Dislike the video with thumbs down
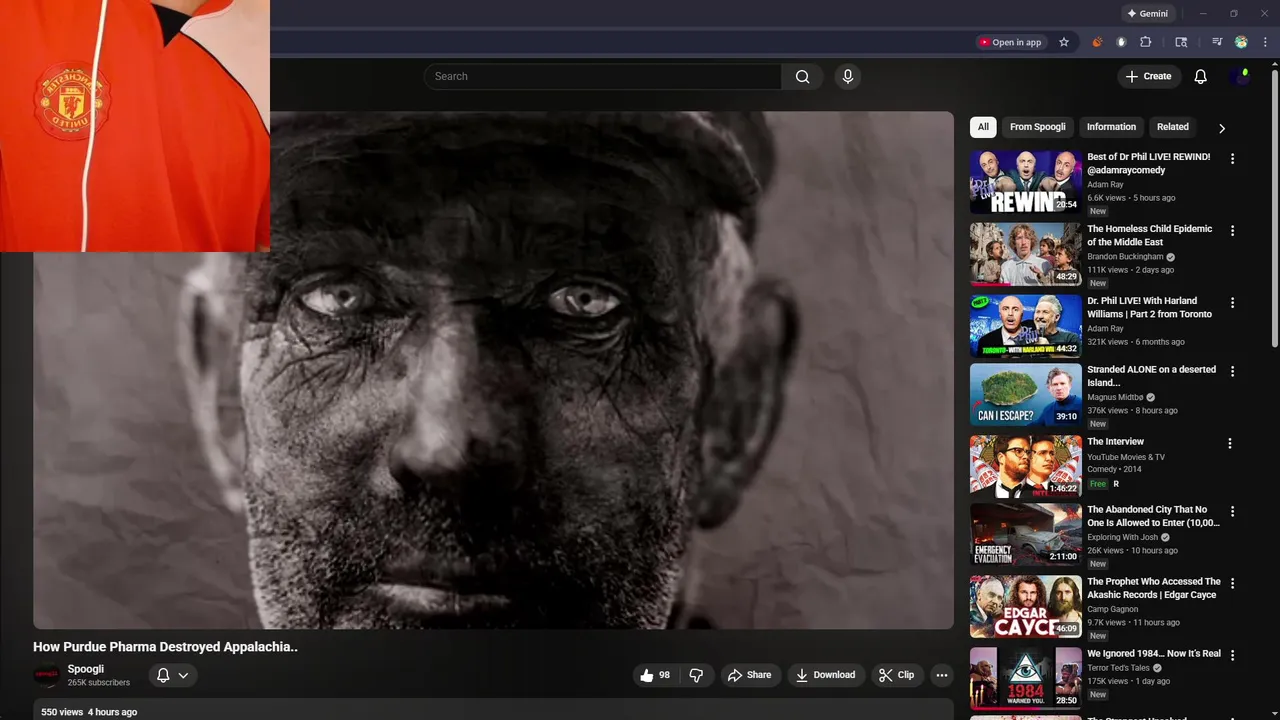1280x720 pixels. 696,675
